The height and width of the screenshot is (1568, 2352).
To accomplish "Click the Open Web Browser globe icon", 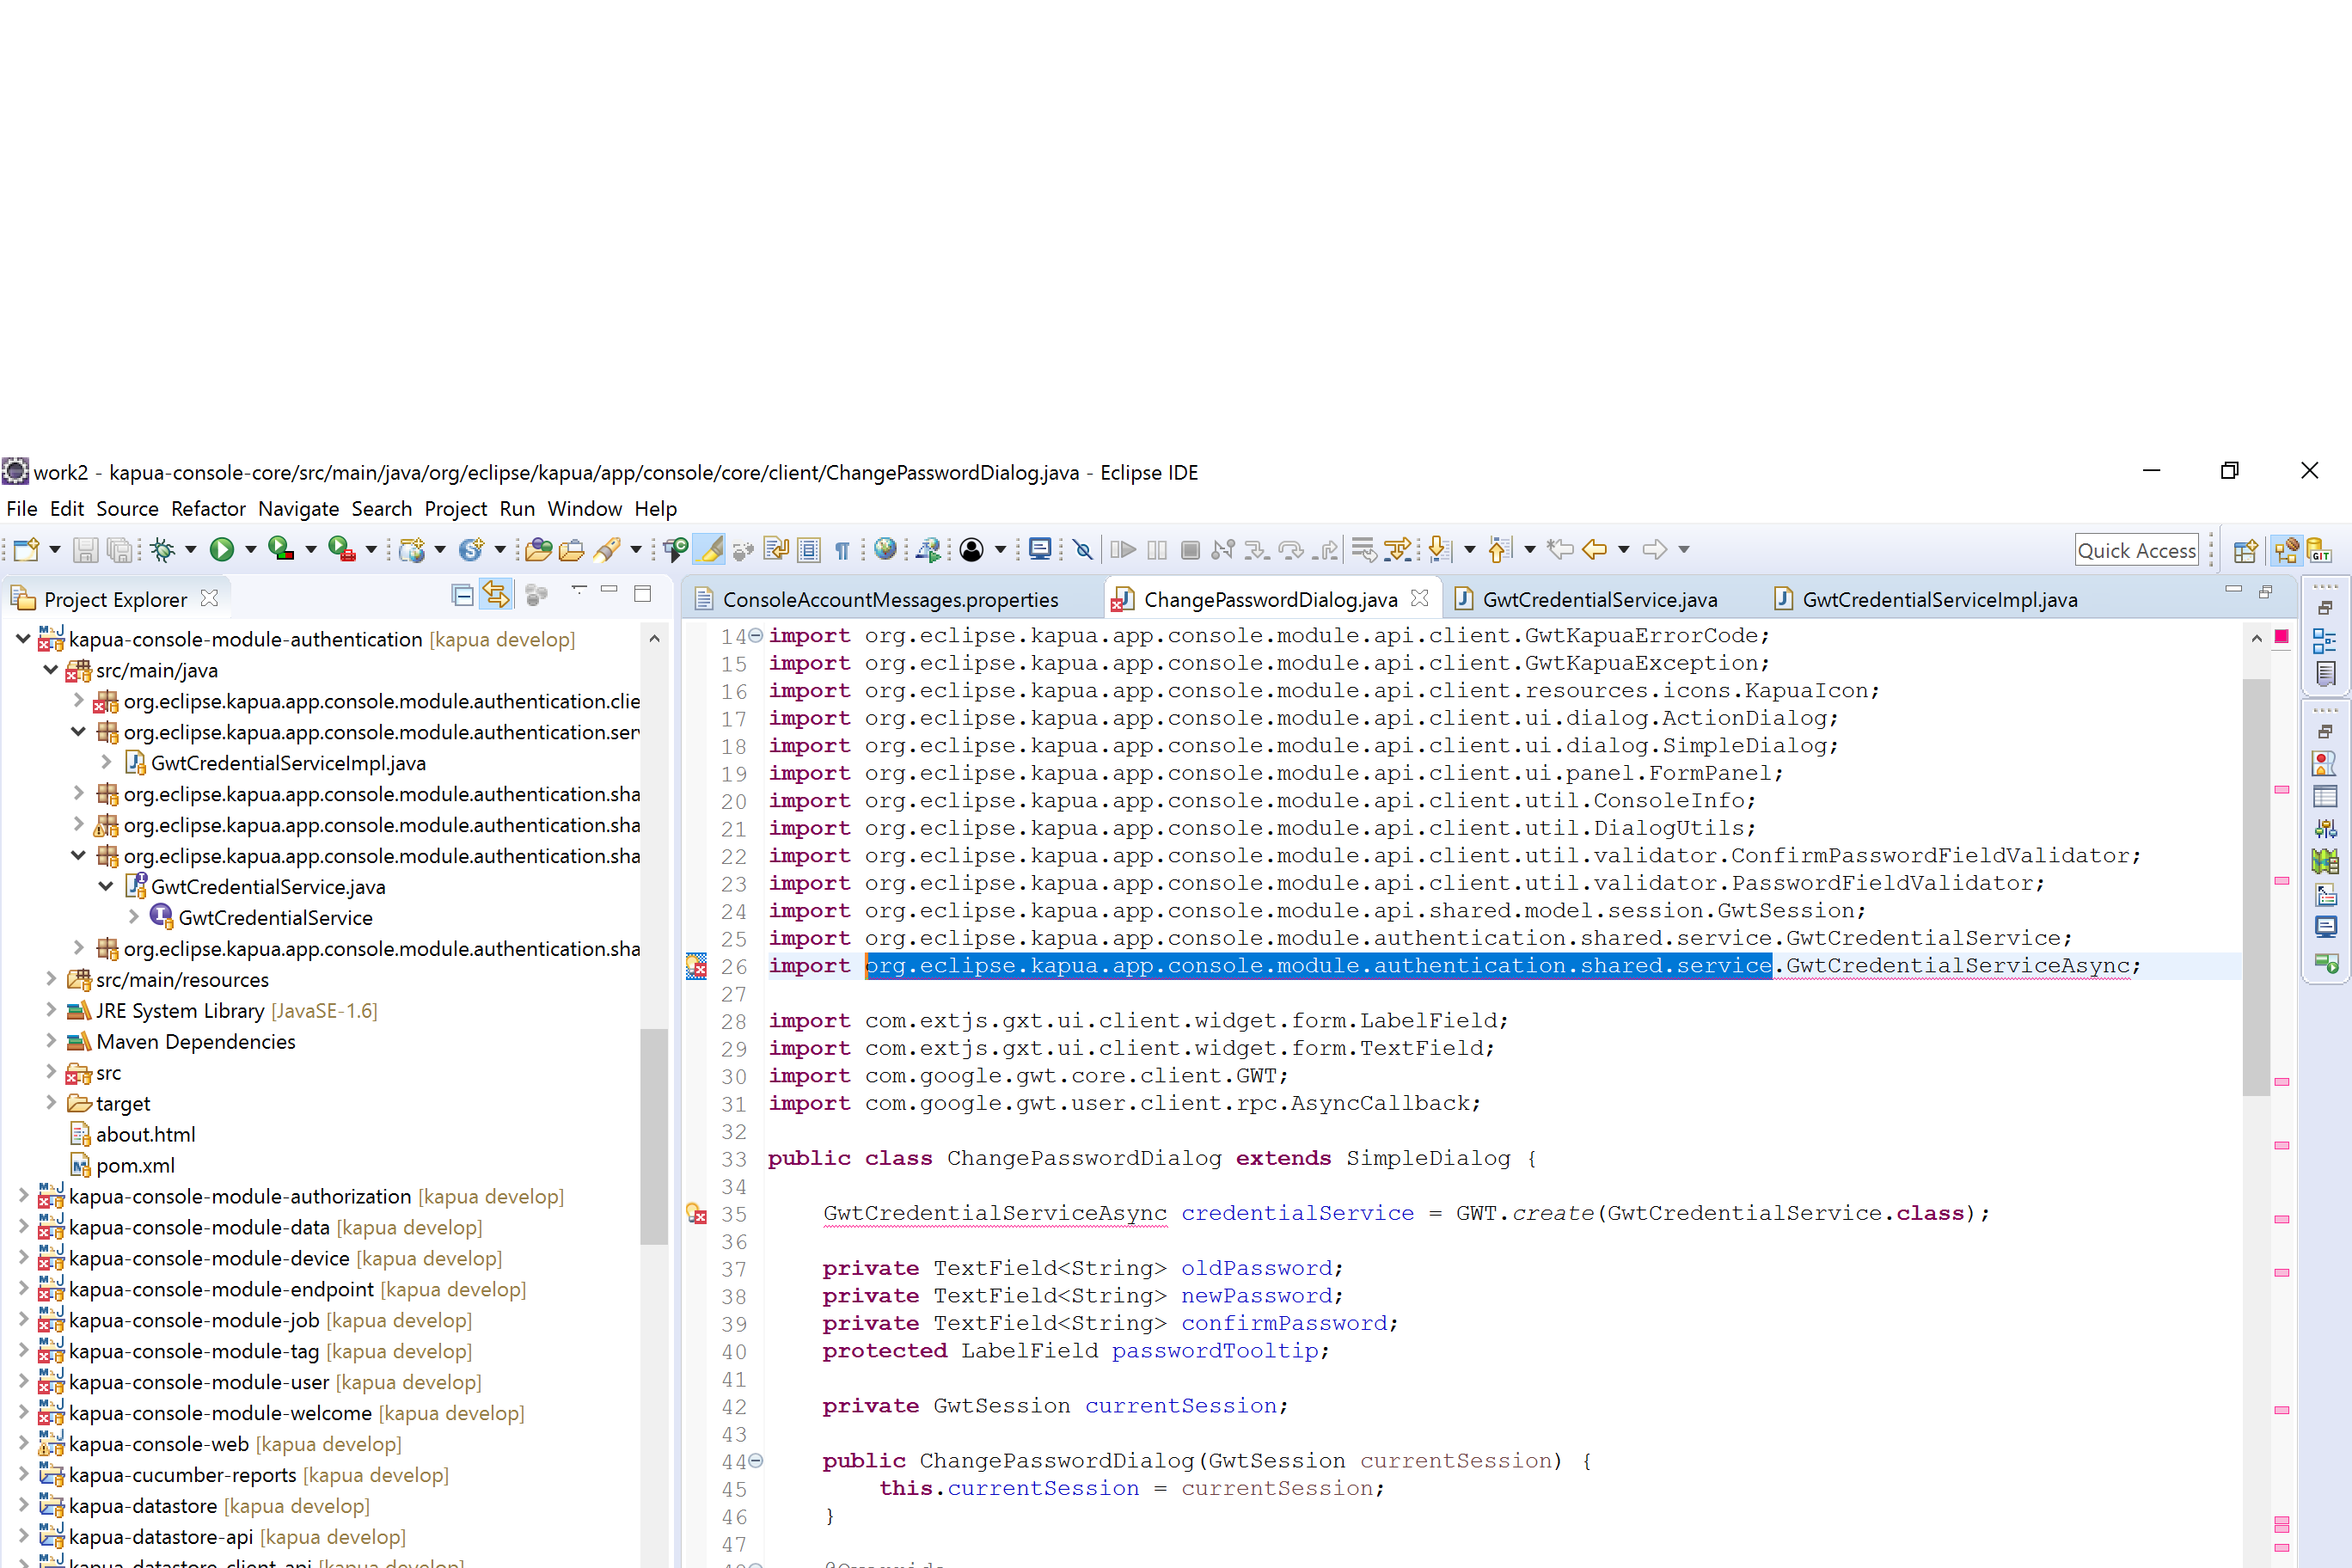I will click(x=884, y=548).
